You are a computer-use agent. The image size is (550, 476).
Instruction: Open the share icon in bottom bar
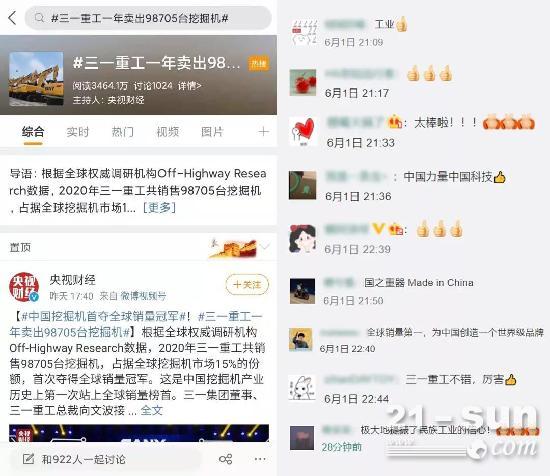pyautogui.click(x=225, y=459)
